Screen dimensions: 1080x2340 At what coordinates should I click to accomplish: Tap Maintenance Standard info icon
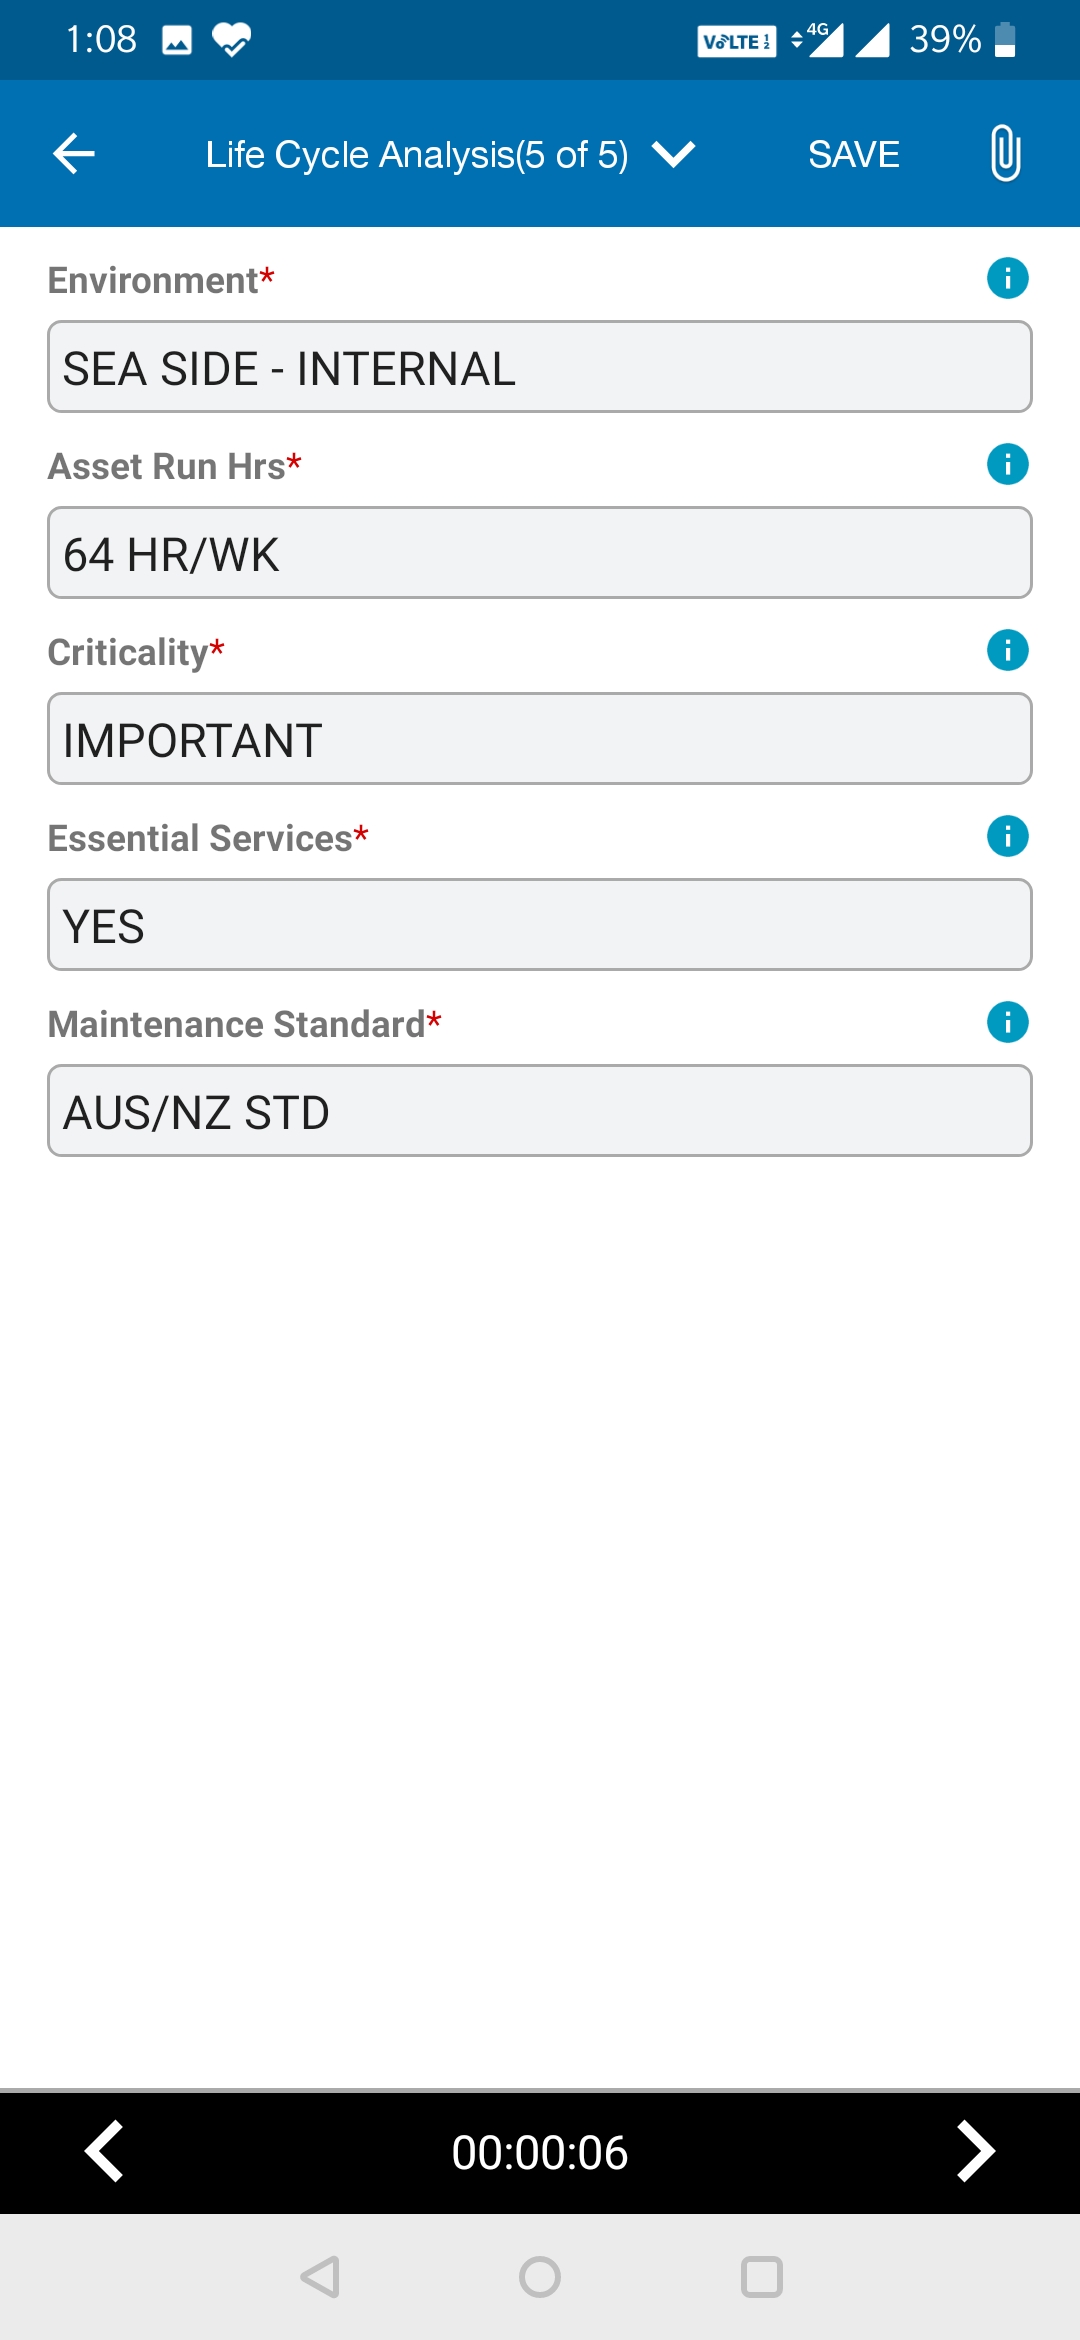click(x=1008, y=1022)
